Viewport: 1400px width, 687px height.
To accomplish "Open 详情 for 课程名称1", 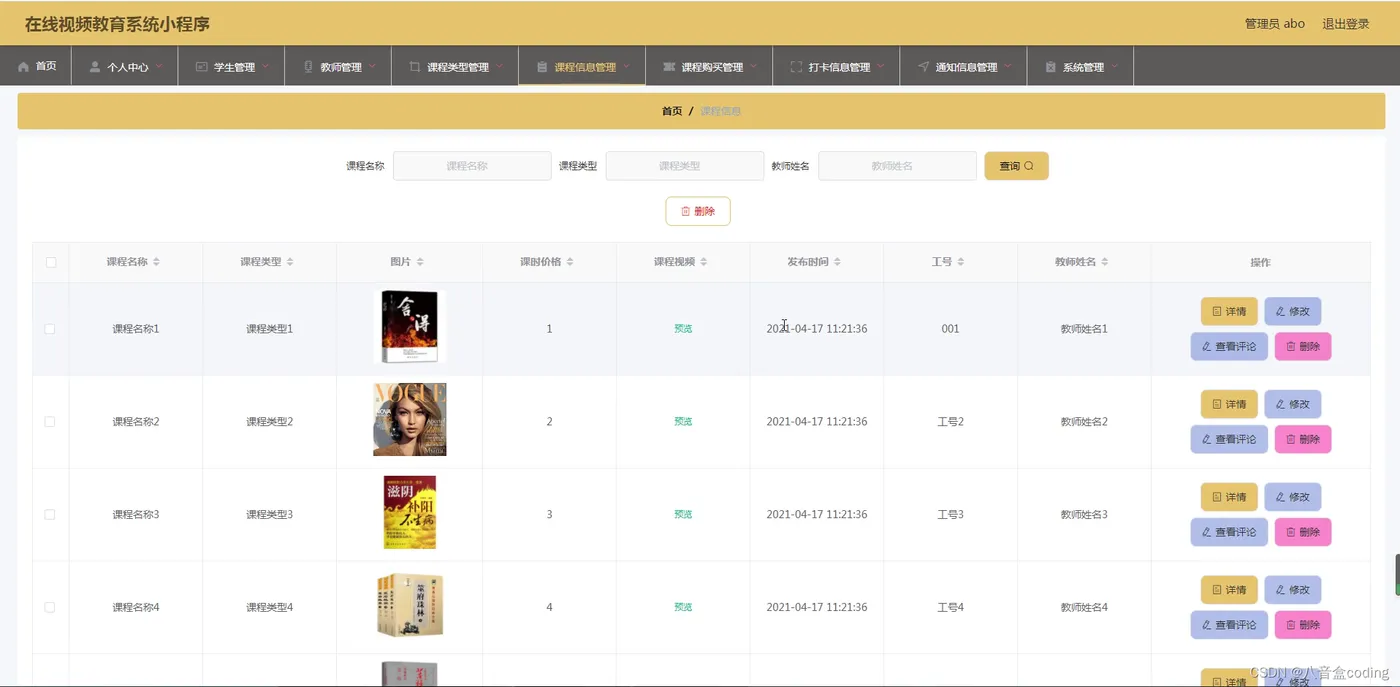I will (1229, 311).
